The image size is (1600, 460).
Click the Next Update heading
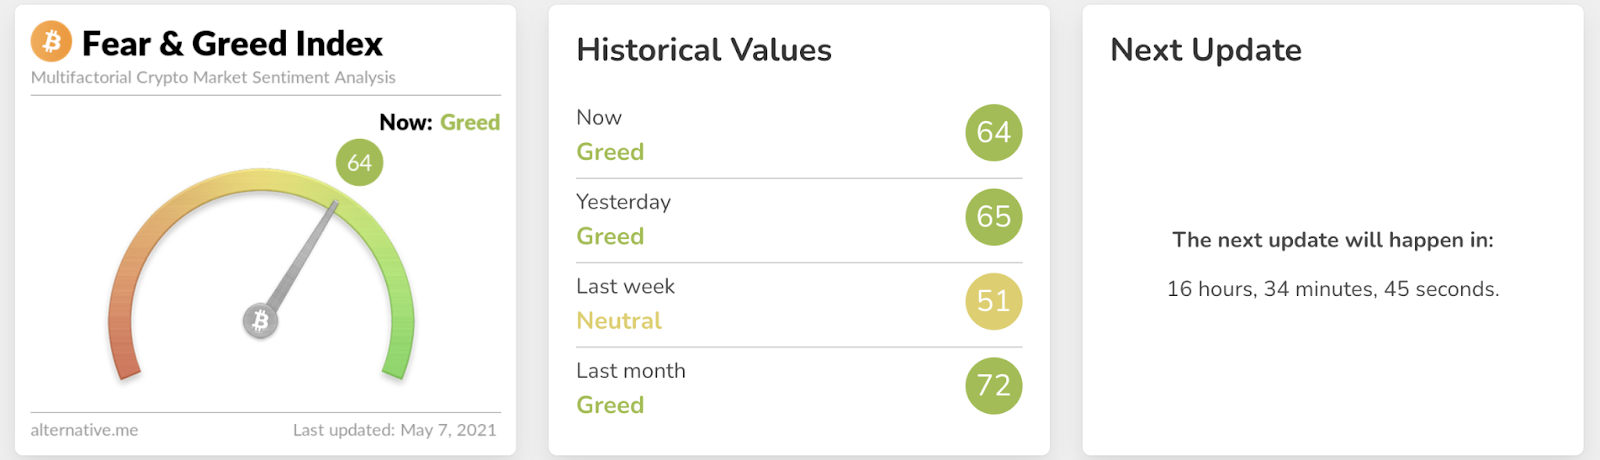(1206, 50)
